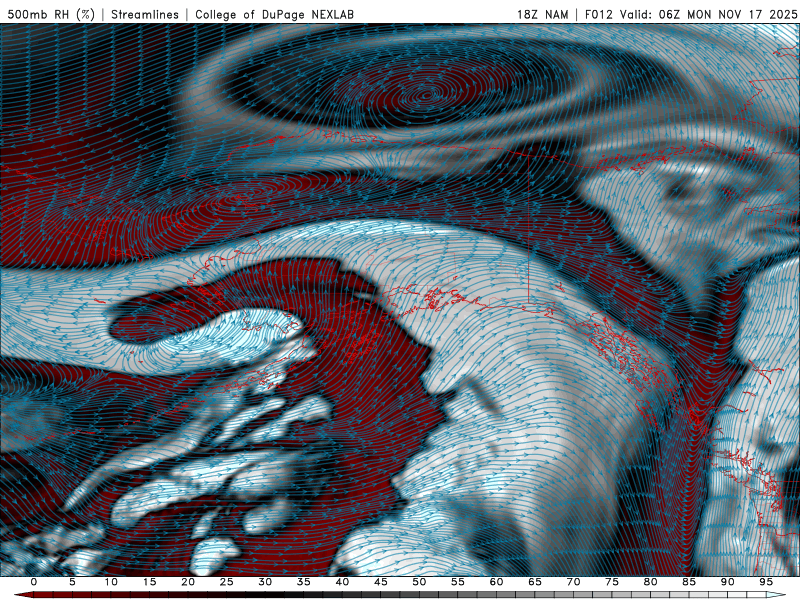
Task: Click the colorbar label "10"
Action: coord(111,582)
